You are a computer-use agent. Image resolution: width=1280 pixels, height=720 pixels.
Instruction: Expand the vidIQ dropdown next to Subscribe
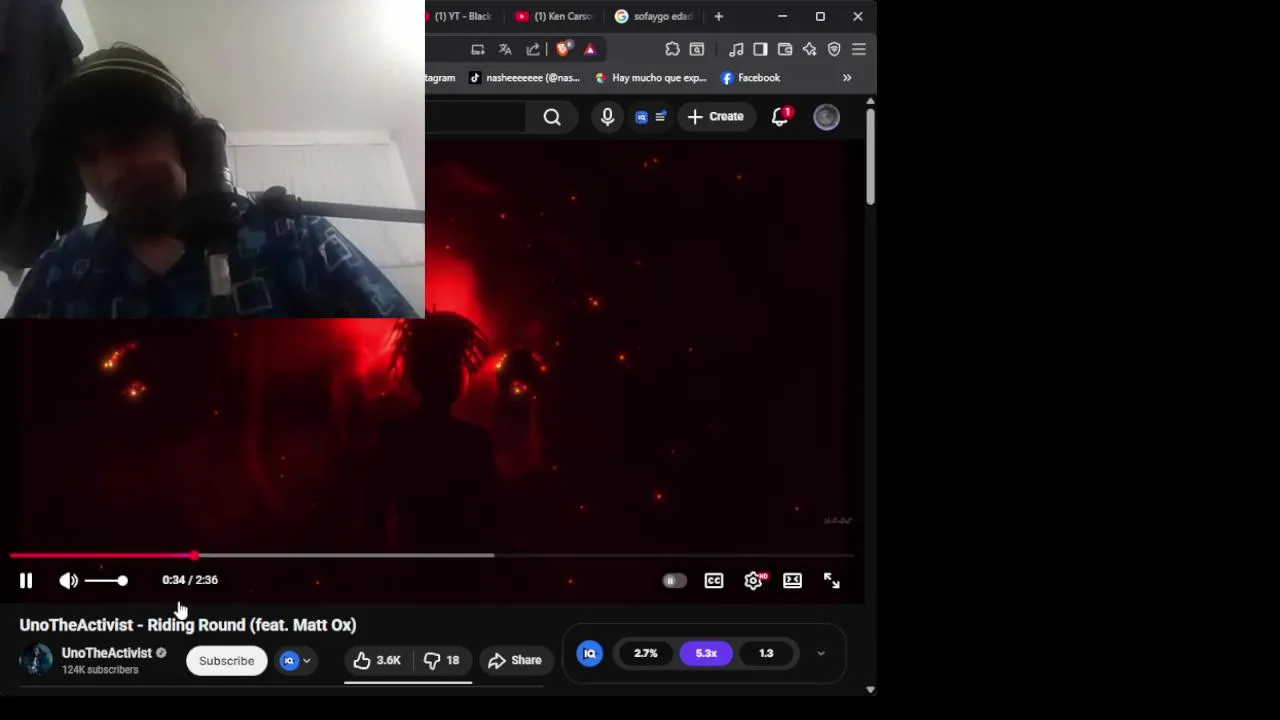point(296,661)
